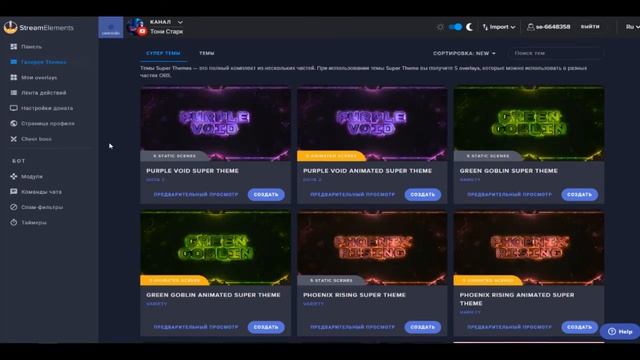Create Green Goblin Super Theme
The height and width of the screenshot is (360, 640).
click(x=580, y=195)
